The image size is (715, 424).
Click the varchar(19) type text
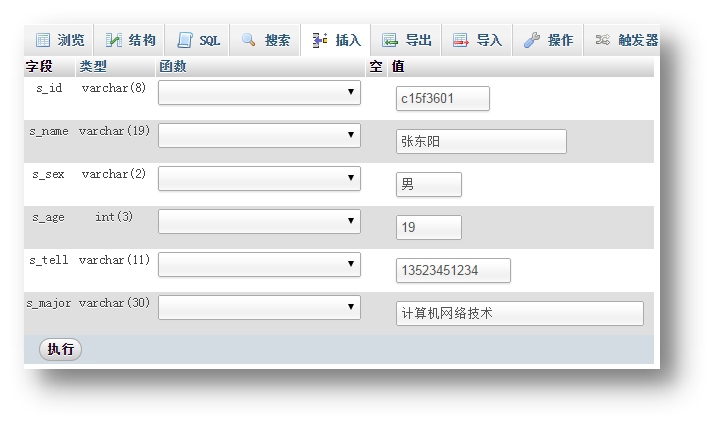(114, 131)
